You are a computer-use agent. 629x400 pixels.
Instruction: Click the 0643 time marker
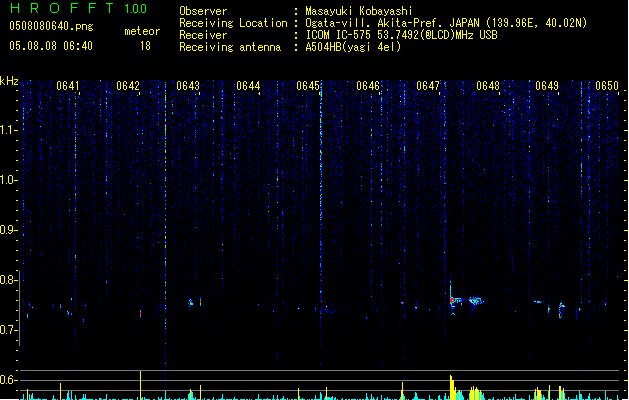tap(188, 86)
